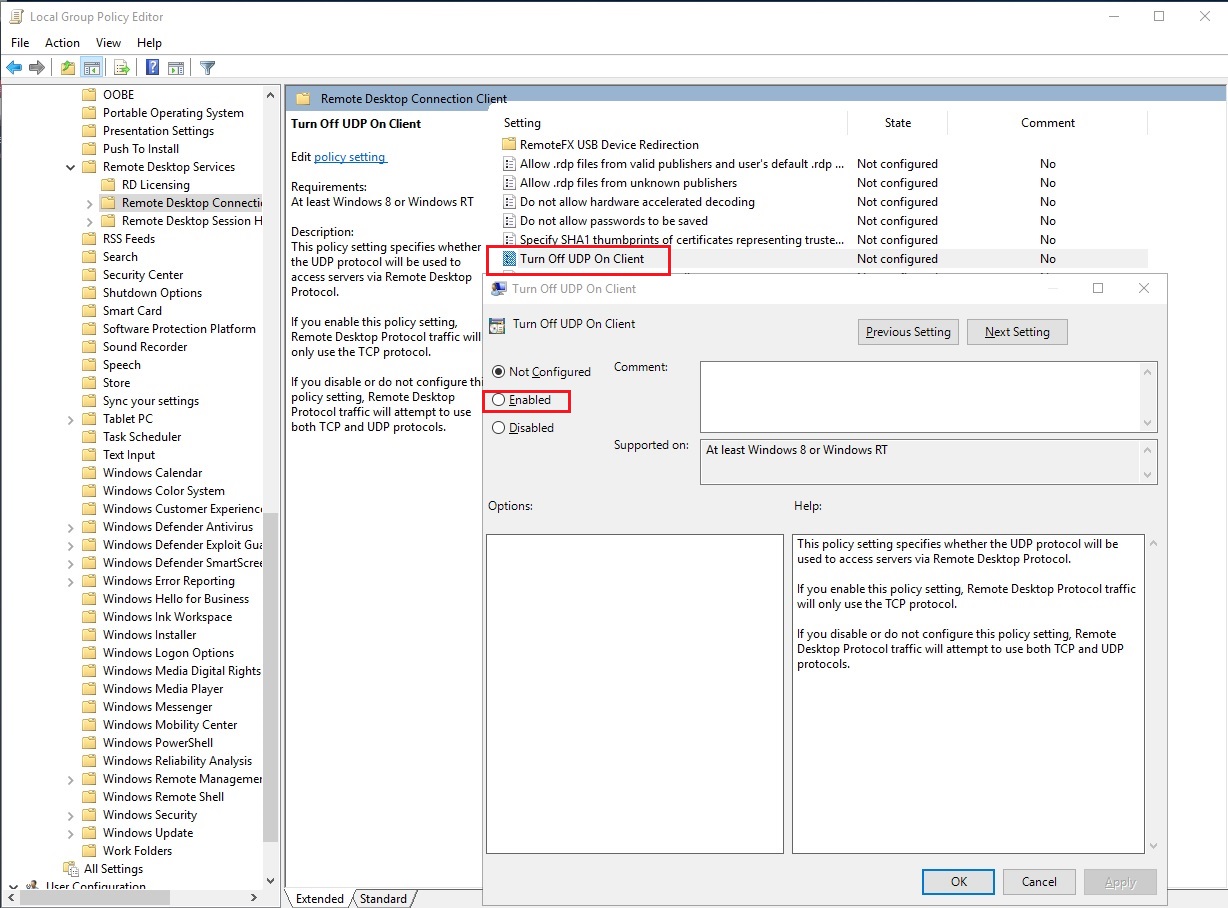This screenshot has height=908, width=1228.
Task: Click the Up One Level folder icon
Action: [x=67, y=68]
